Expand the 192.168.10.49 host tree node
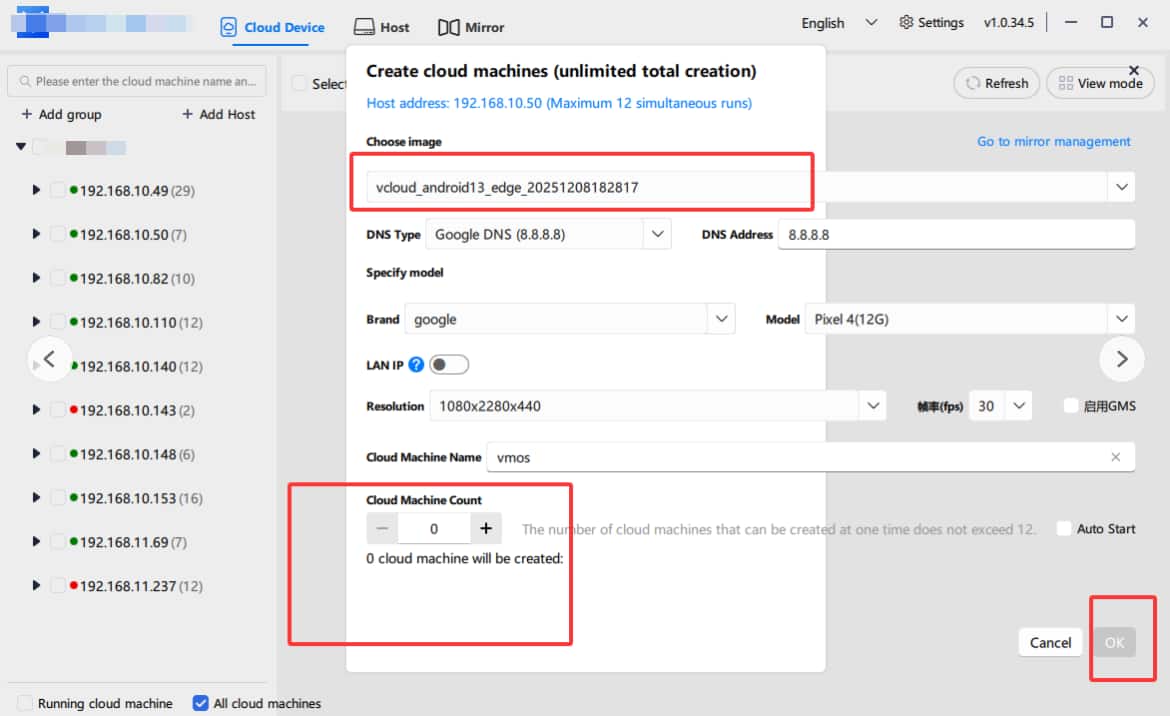The width and height of the screenshot is (1170, 716). (x=36, y=190)
